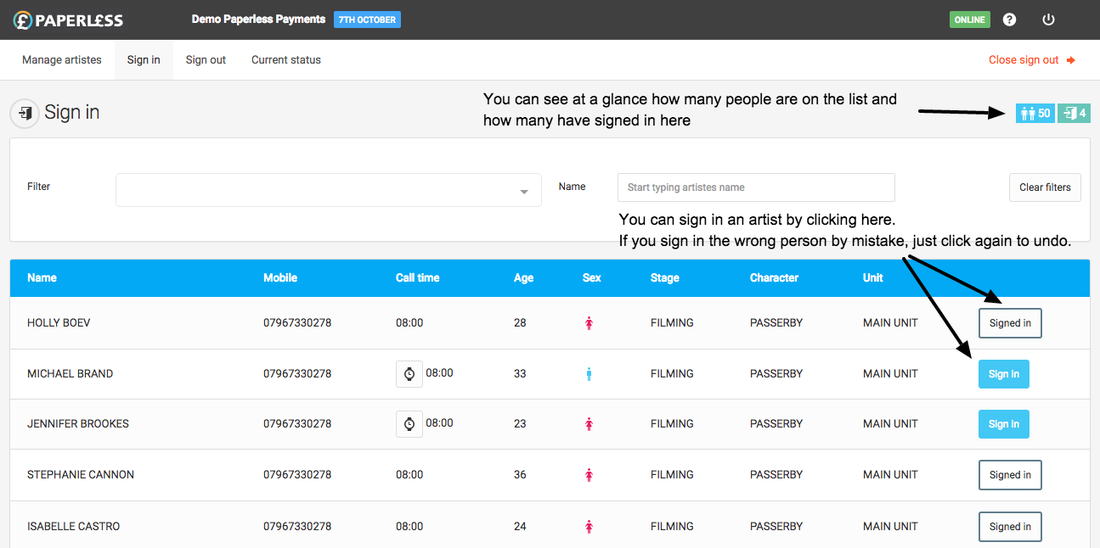The height and width of the screenshot is (548, 1100).
Task: Click Jennifer Brookes' call time clock icon
Action: click(x=409, y=424)
